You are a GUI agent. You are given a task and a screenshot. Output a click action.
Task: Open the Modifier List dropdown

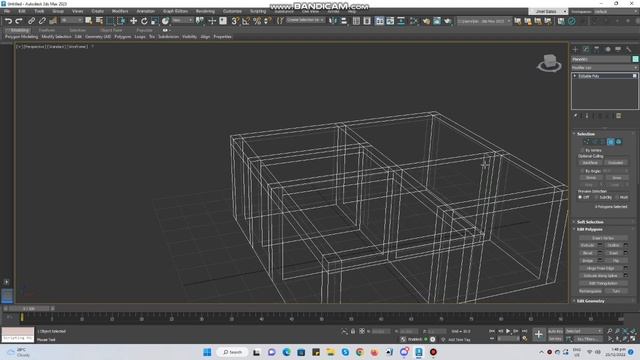pyautogui.click(x=604, y=67)
